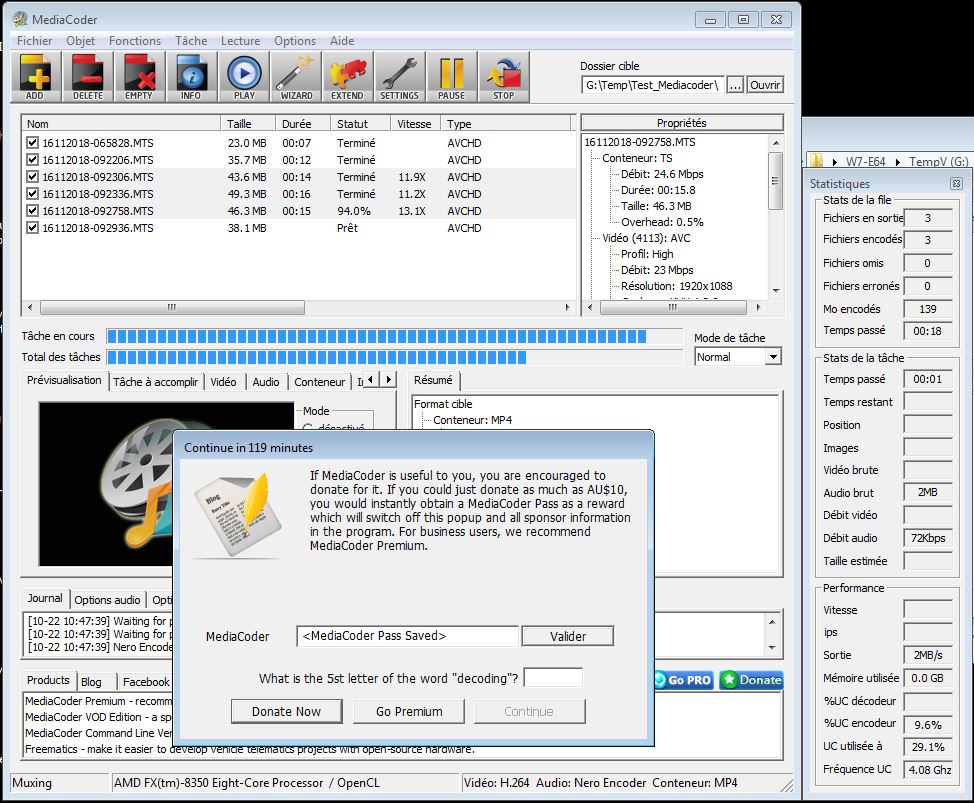This screenshot has width=974, height=803.
Task: Open the INFO toolbar icon
Action: (191, 77)
